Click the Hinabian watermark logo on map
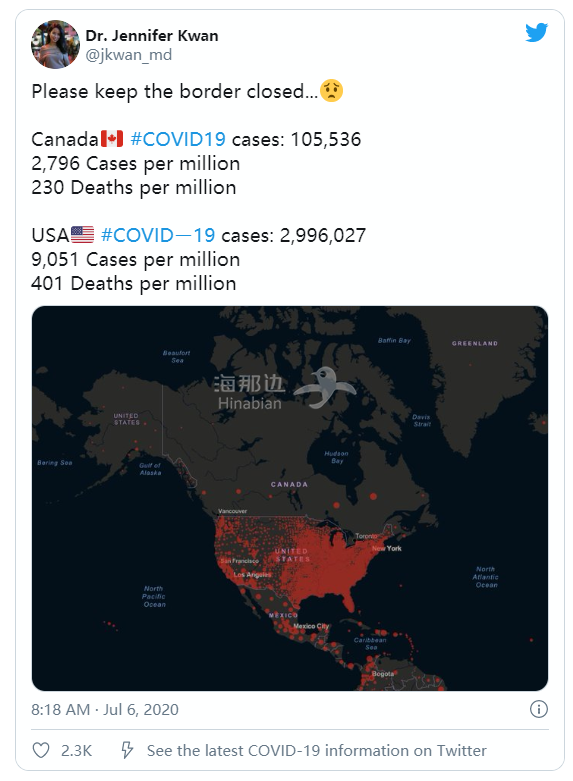This screenshot has width=573, height=781. pos(285,390)
